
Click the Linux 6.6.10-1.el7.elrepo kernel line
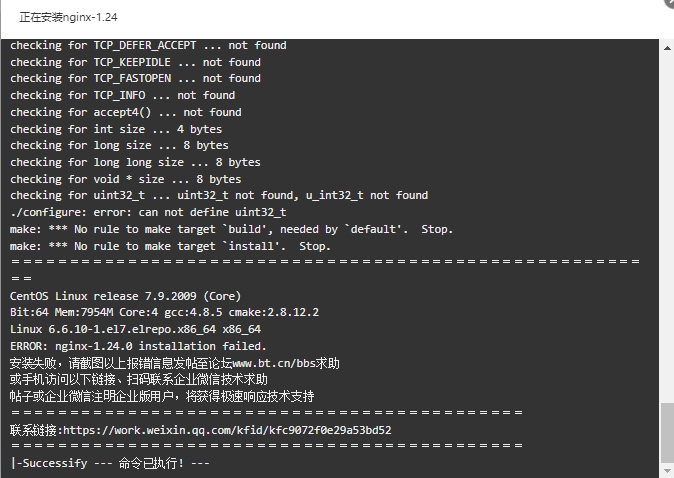[x=135, y=329]
